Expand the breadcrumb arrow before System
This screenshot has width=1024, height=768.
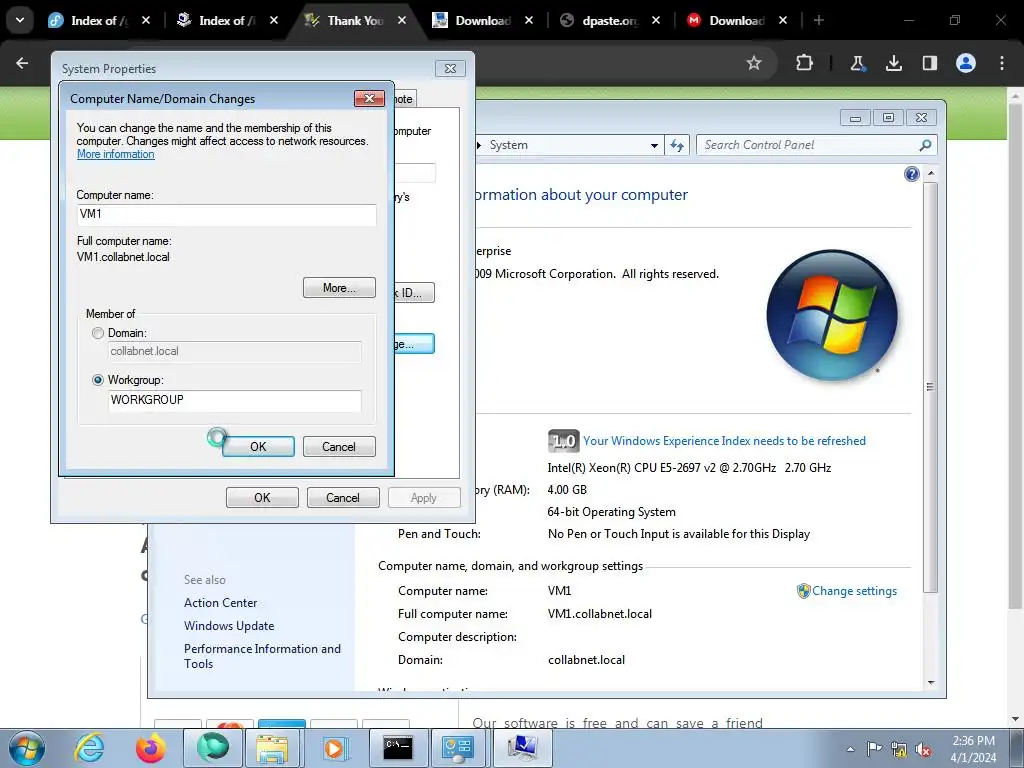480,145
